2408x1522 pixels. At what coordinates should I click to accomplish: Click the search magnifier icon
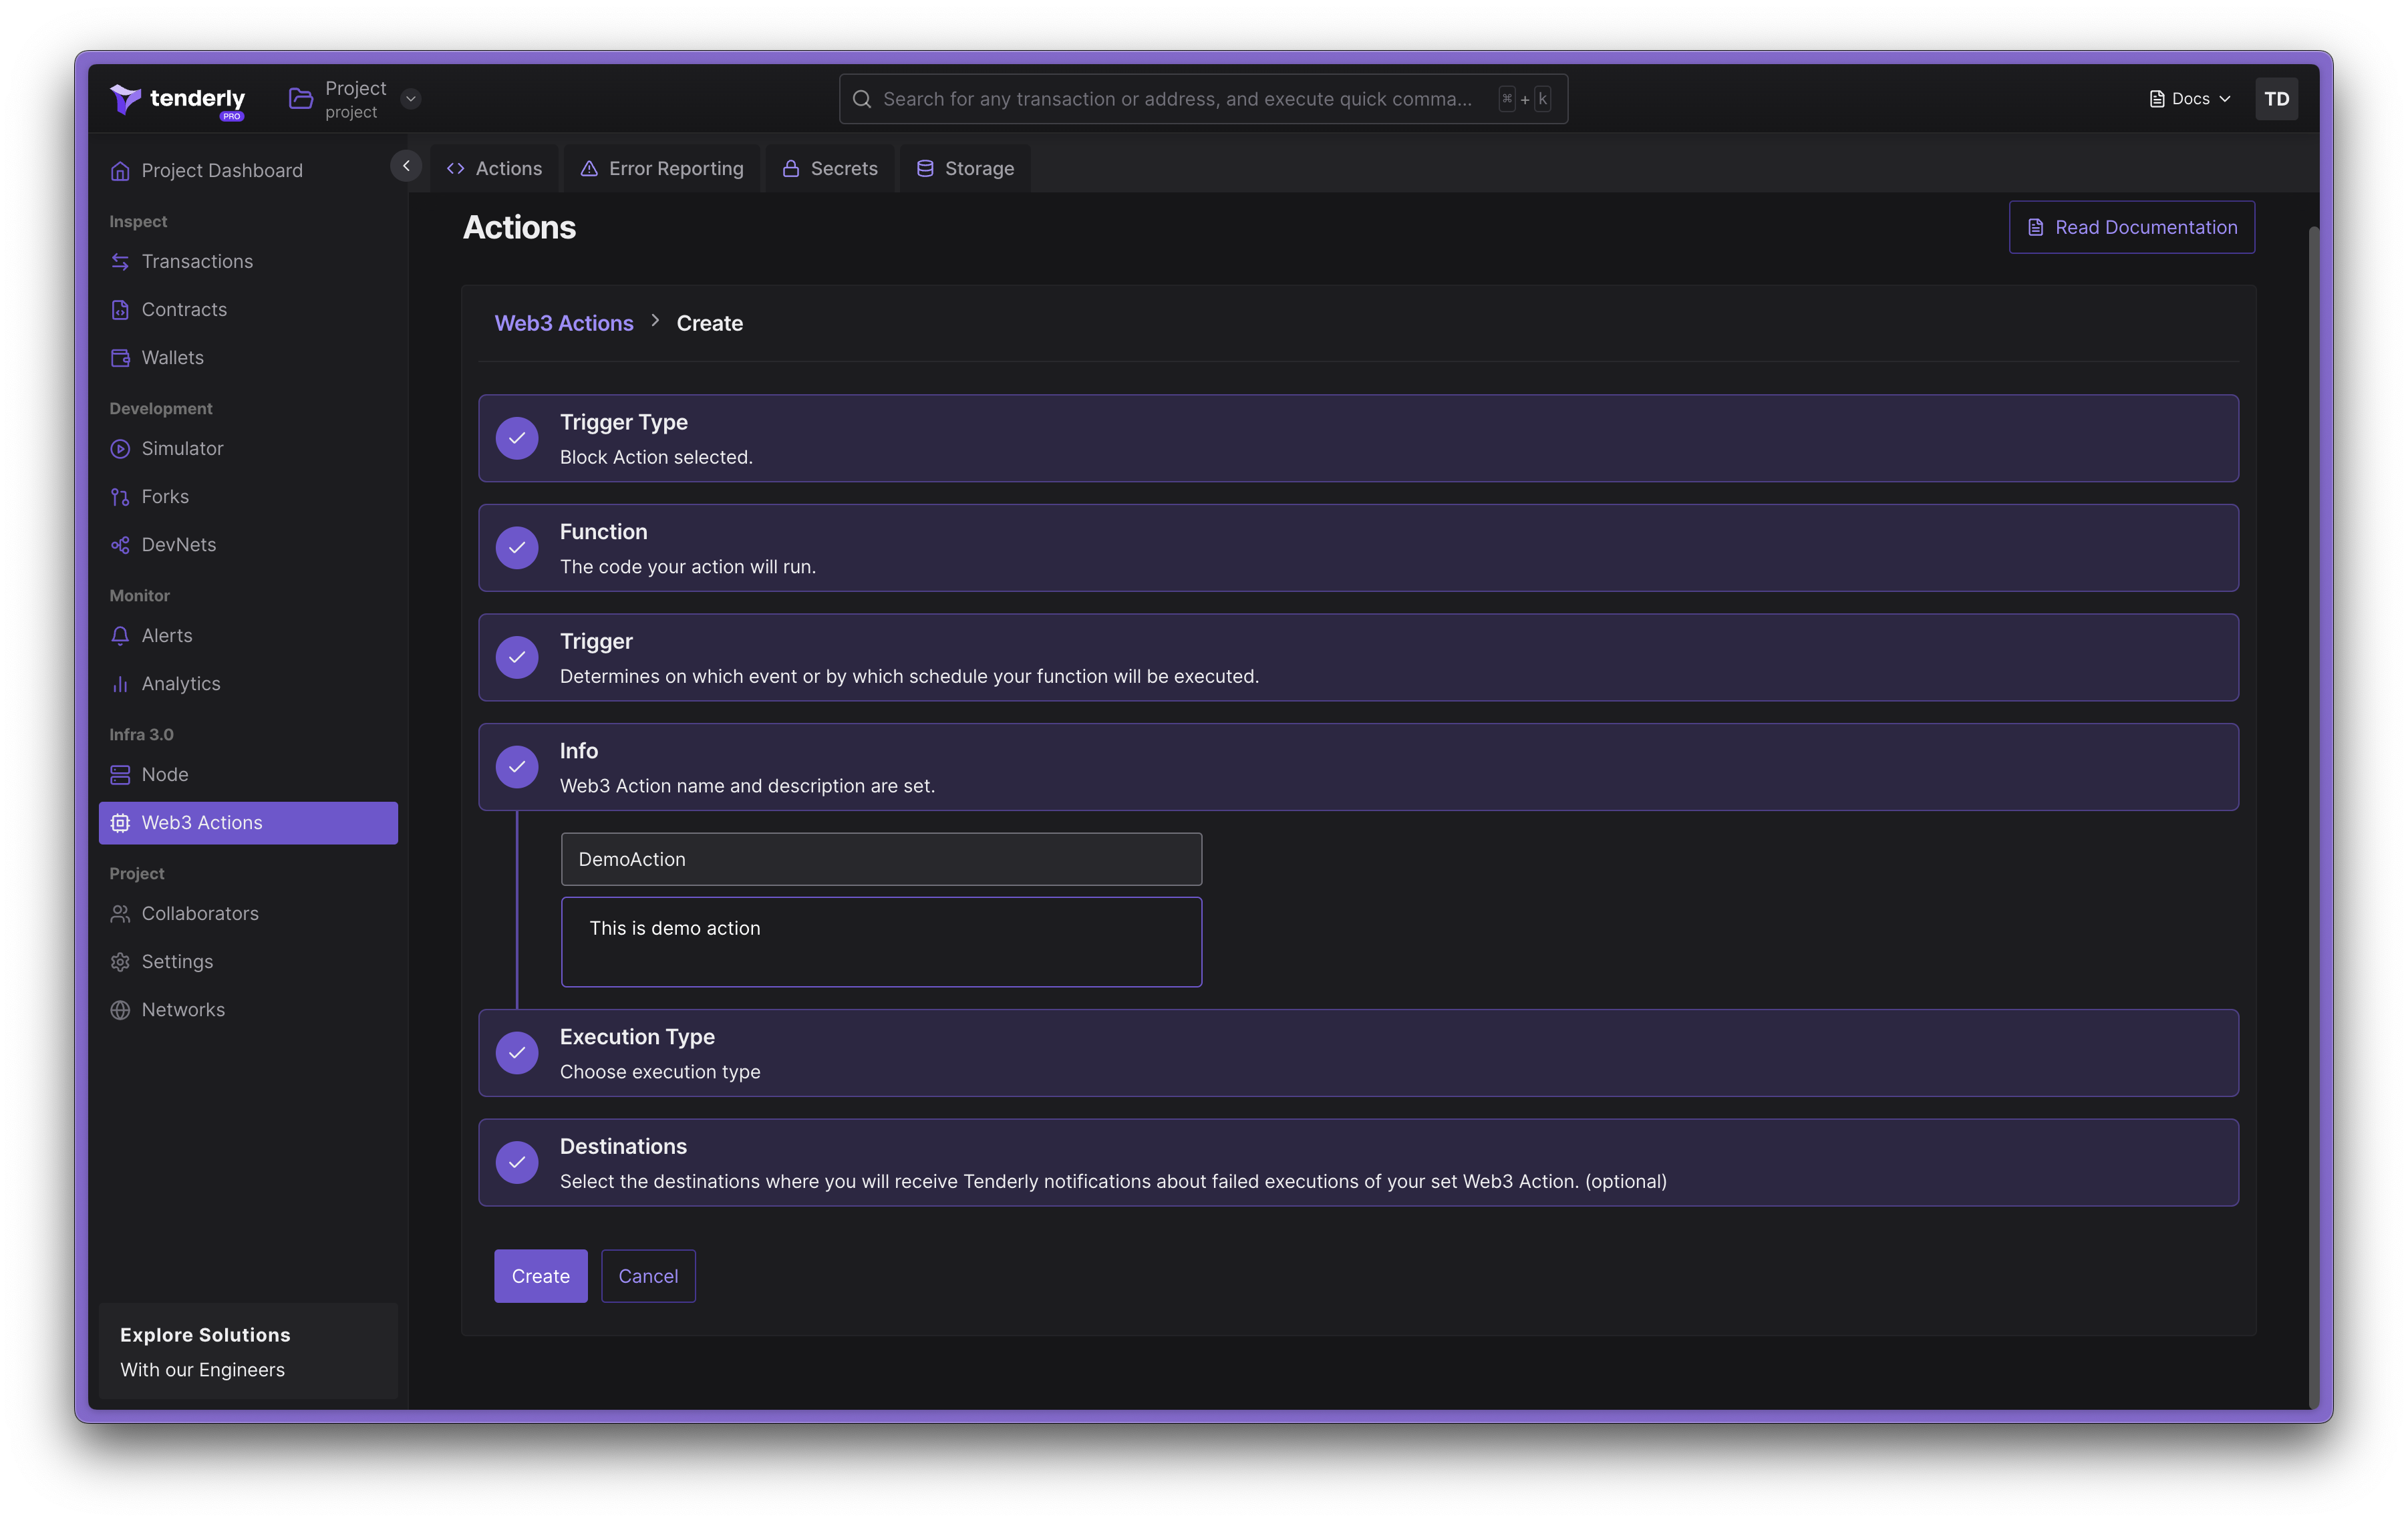[861, 99]
